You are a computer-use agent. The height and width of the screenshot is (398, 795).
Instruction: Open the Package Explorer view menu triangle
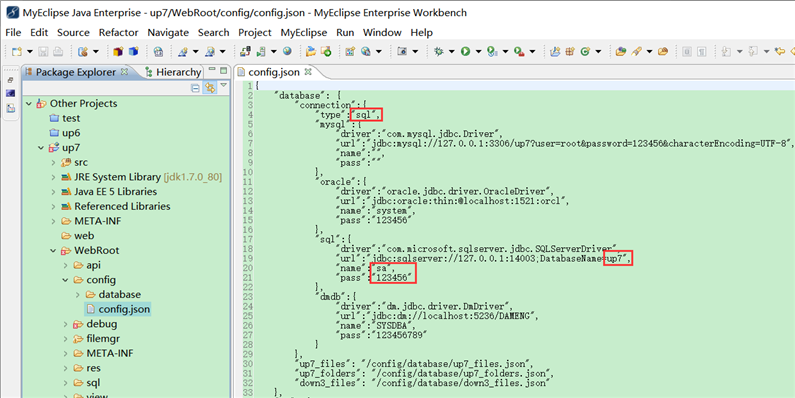(223, 86)
